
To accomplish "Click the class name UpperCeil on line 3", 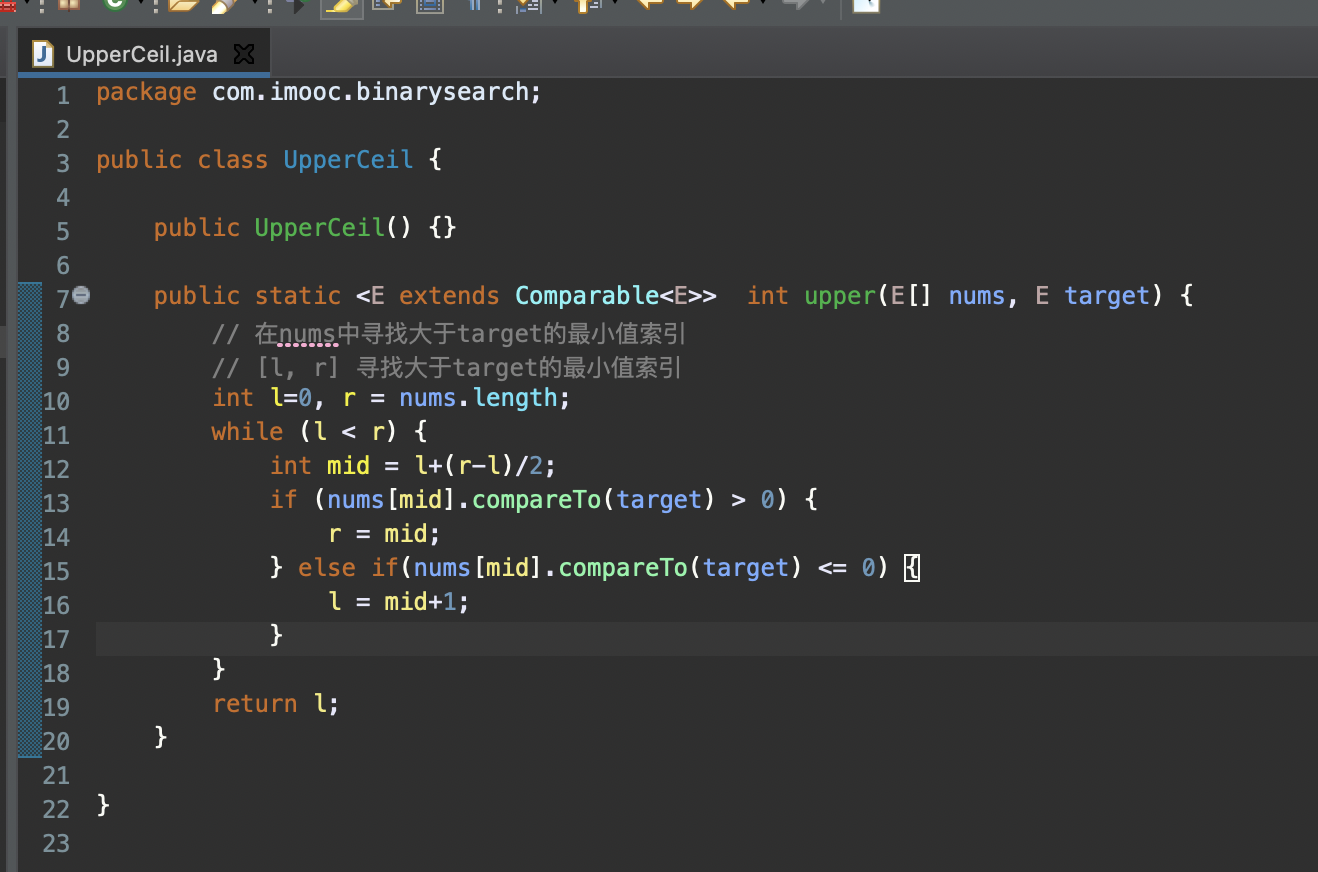I will coord(348,160).
